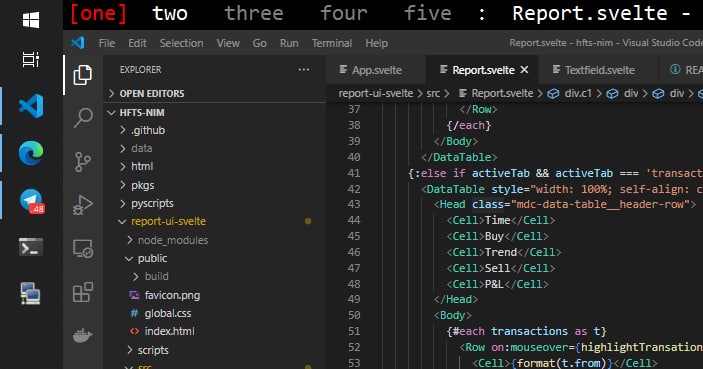Open the Selection menu
Image resolution: width=703 pixels, height=369 pixels.
(x=182, y=43)
